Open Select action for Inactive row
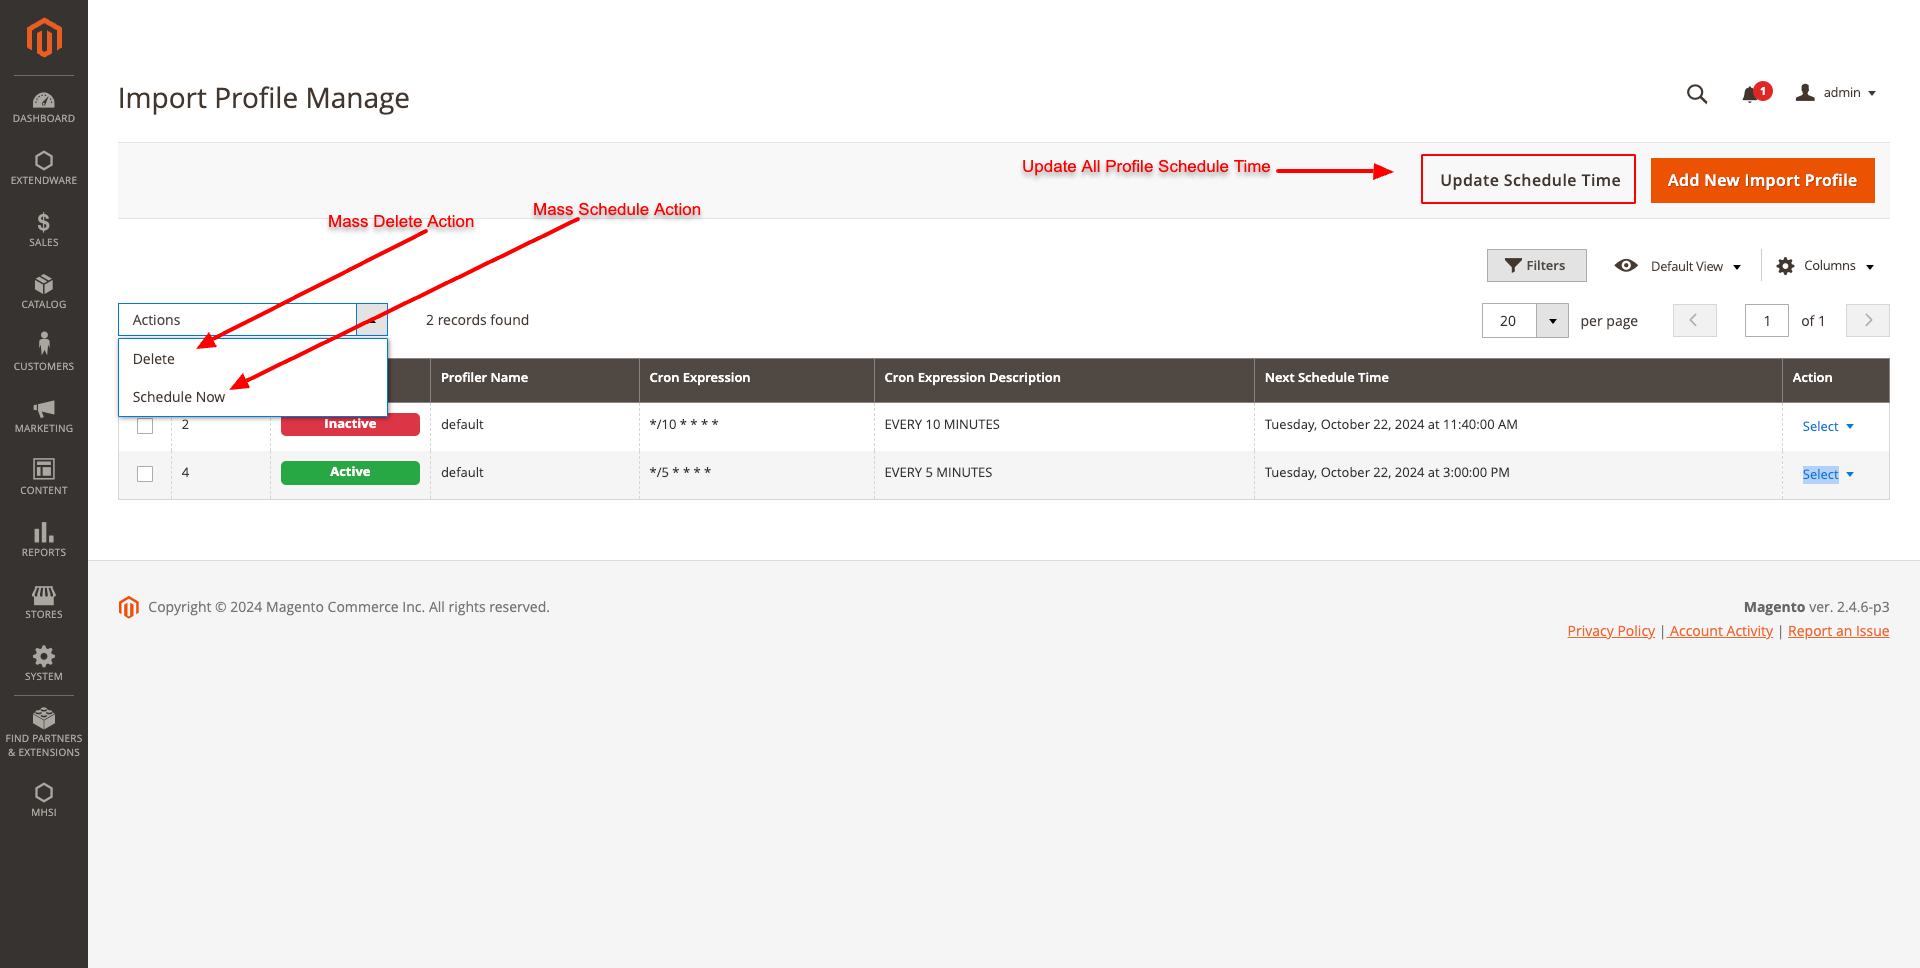Screen dimensions: 1920x968 (x=1828, y=427)
